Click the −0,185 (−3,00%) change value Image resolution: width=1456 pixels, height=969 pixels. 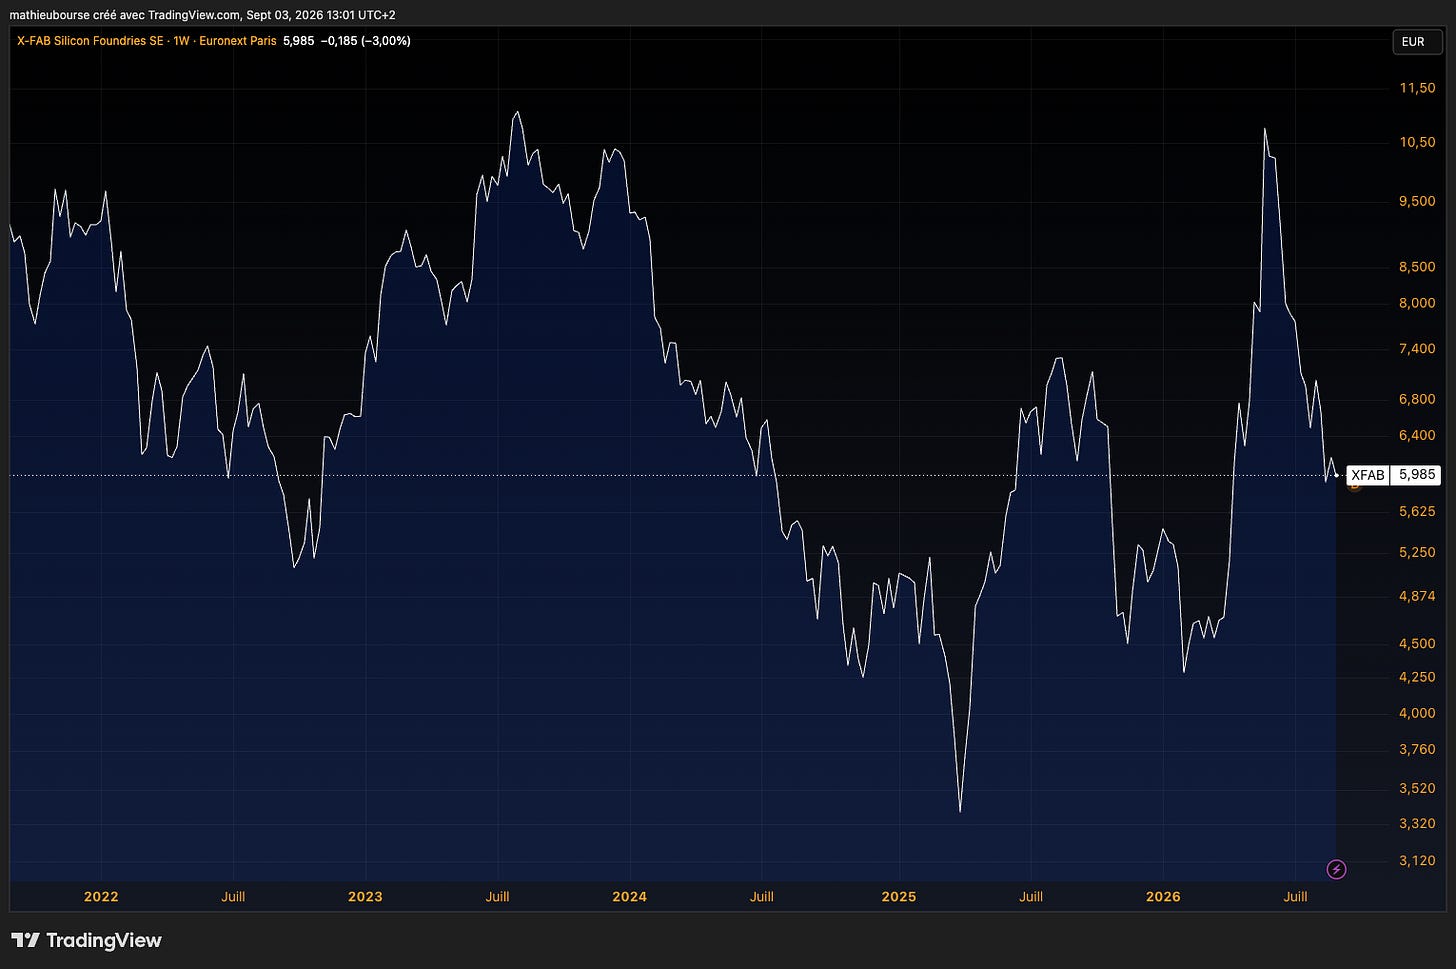pos(366,41)
